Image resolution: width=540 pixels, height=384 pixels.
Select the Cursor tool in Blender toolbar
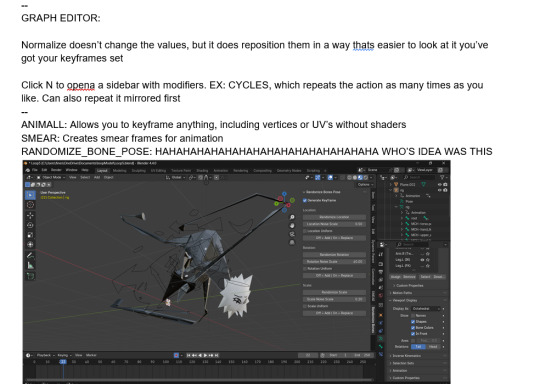30,205
